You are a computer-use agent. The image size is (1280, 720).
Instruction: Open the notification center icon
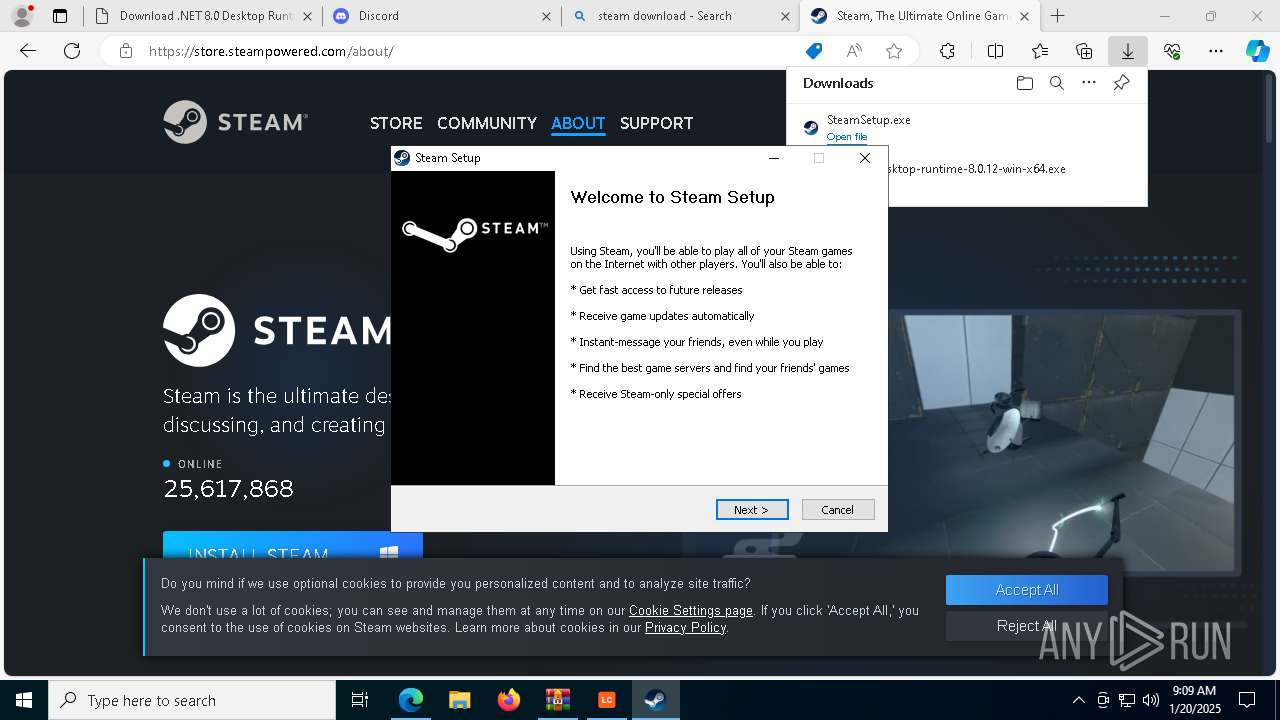click(x=1247, y=700)
